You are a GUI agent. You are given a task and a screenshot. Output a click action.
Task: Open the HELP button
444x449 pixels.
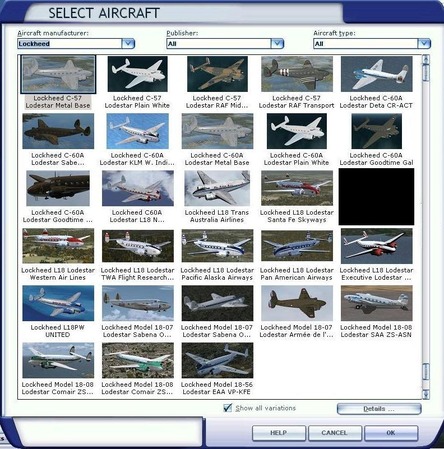pos(278,433)
